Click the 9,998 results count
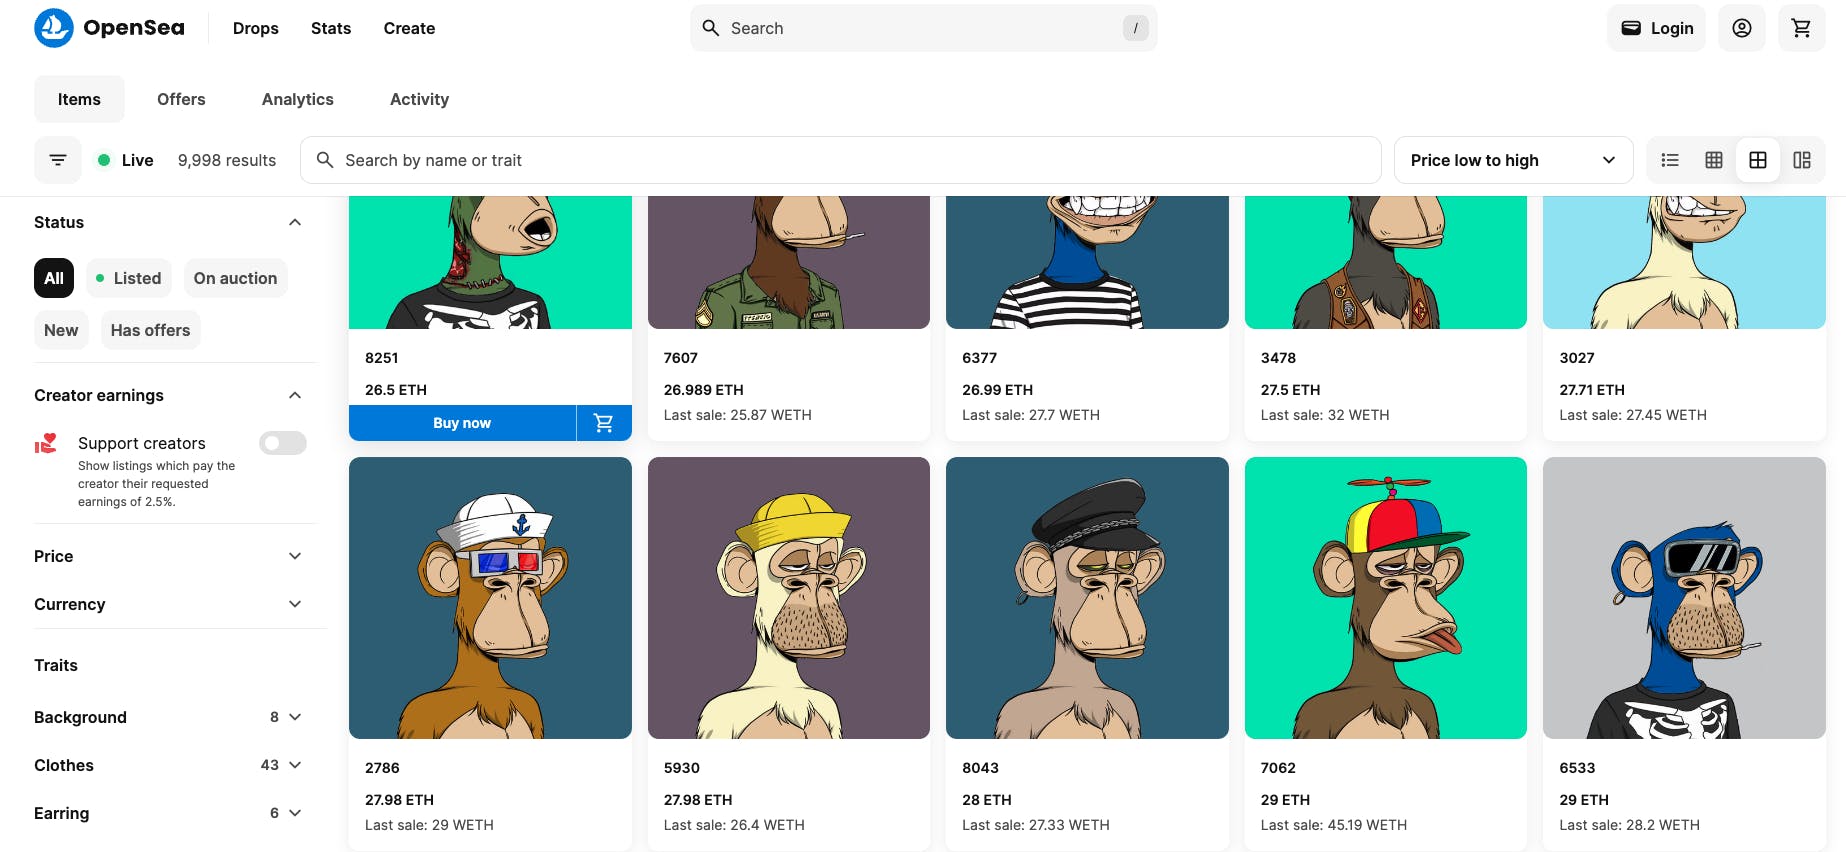Viewport: 1846px width, 852px height. (x=227, y=160)
